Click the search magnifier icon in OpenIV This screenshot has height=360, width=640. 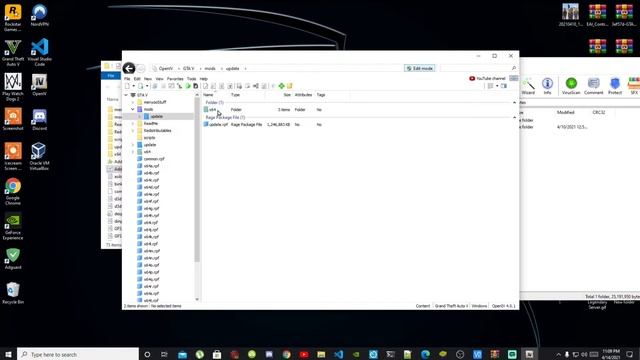pos(513,69)
